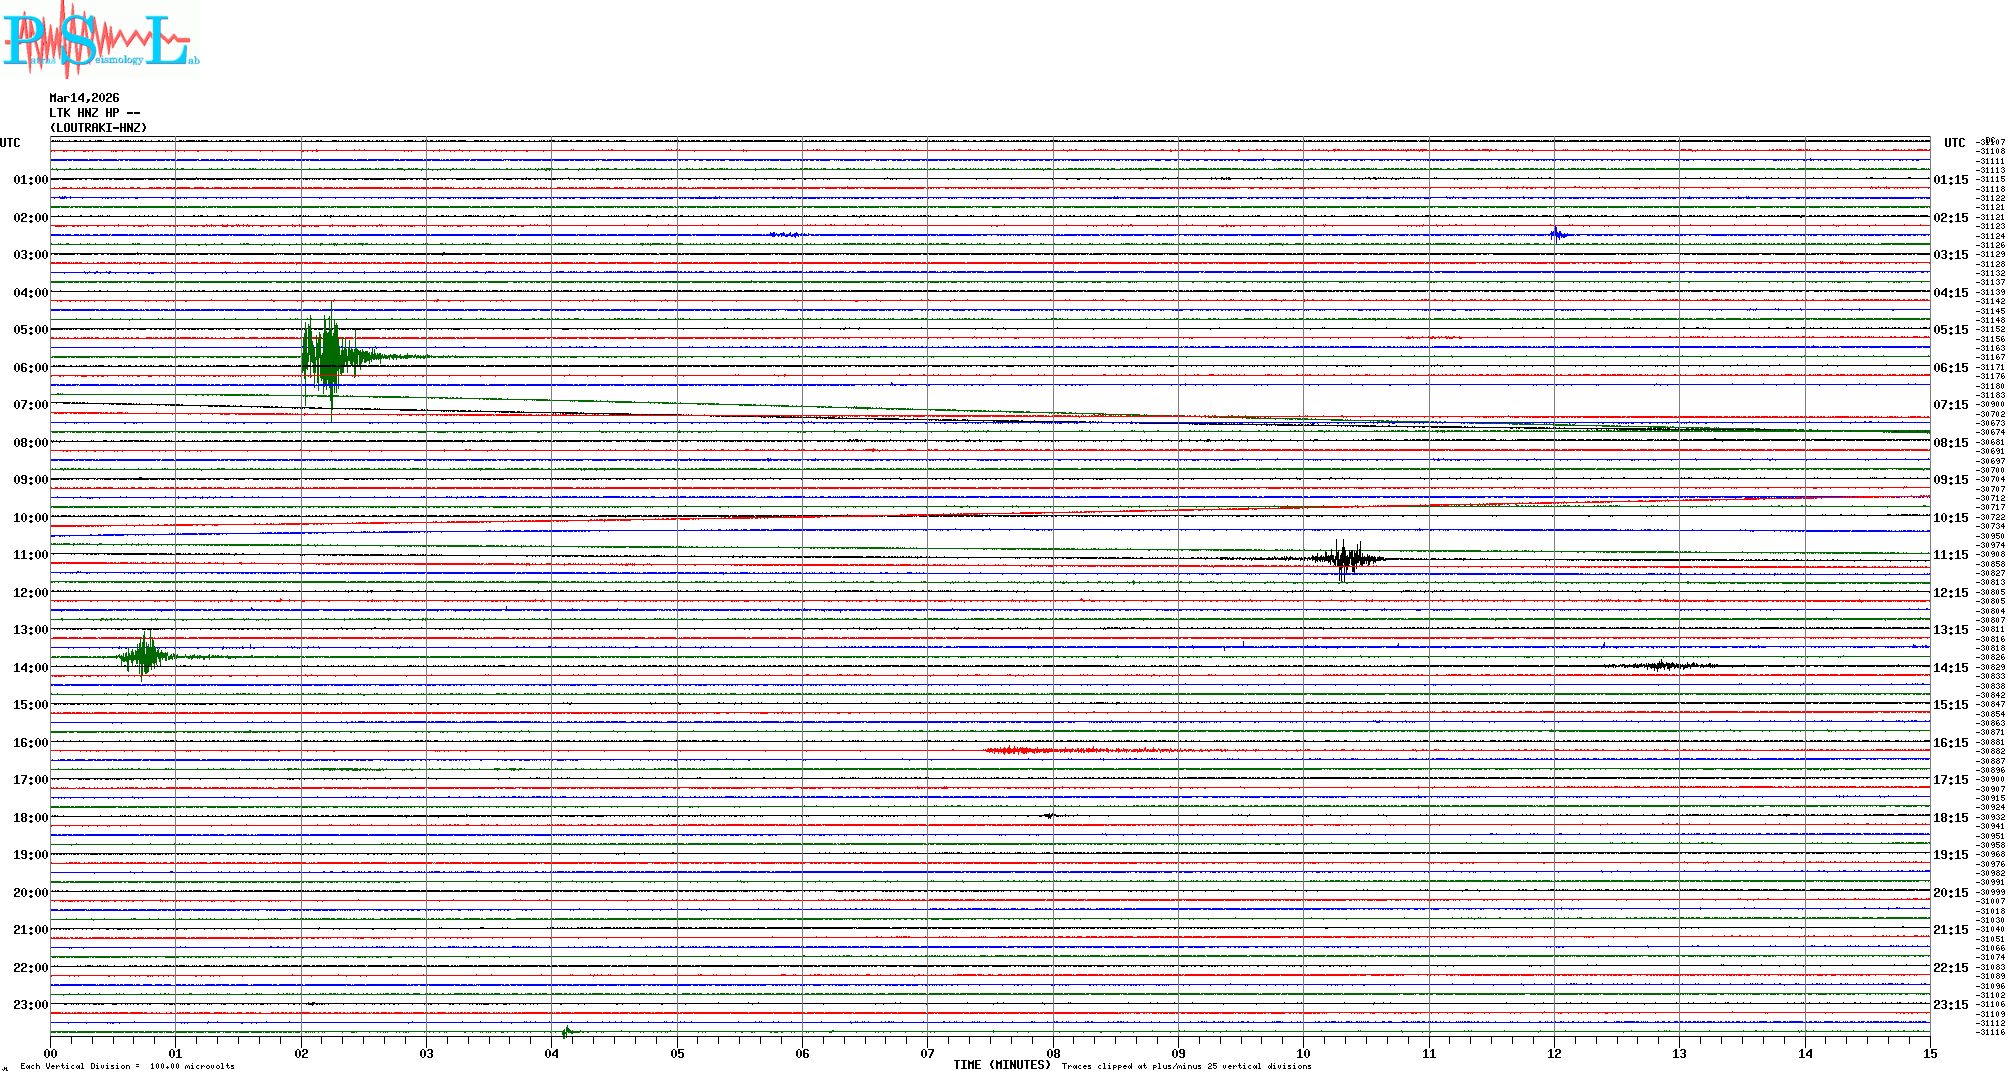Click the (LOUTRAKI-HNZ) station label
This screenshot has width=2010, height=1080.
98,128
